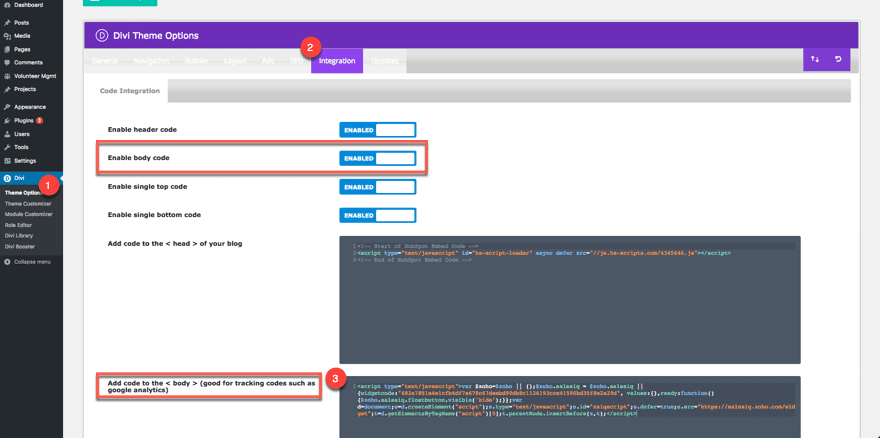
Task: Open Settings icon in admin sidebar
Action: pyautogui.click(x=7, y=160)
